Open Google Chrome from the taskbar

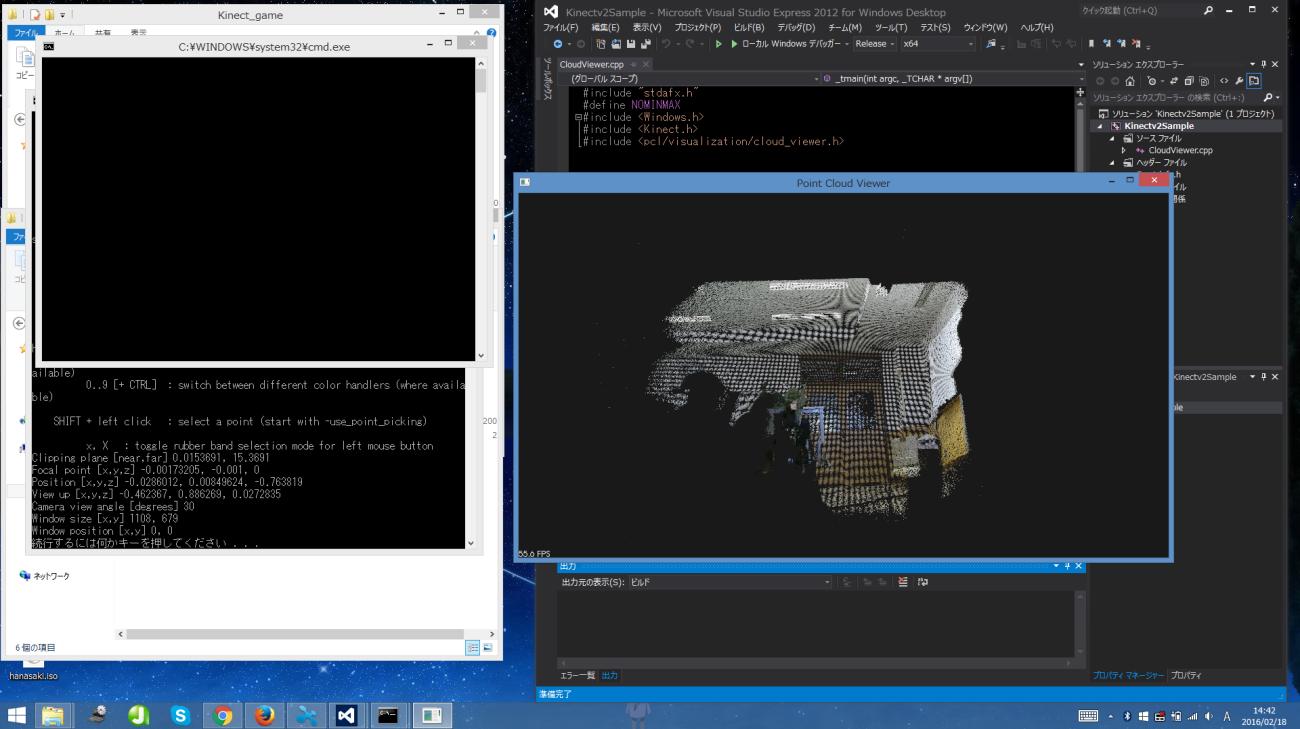click(x=223, y=715)
